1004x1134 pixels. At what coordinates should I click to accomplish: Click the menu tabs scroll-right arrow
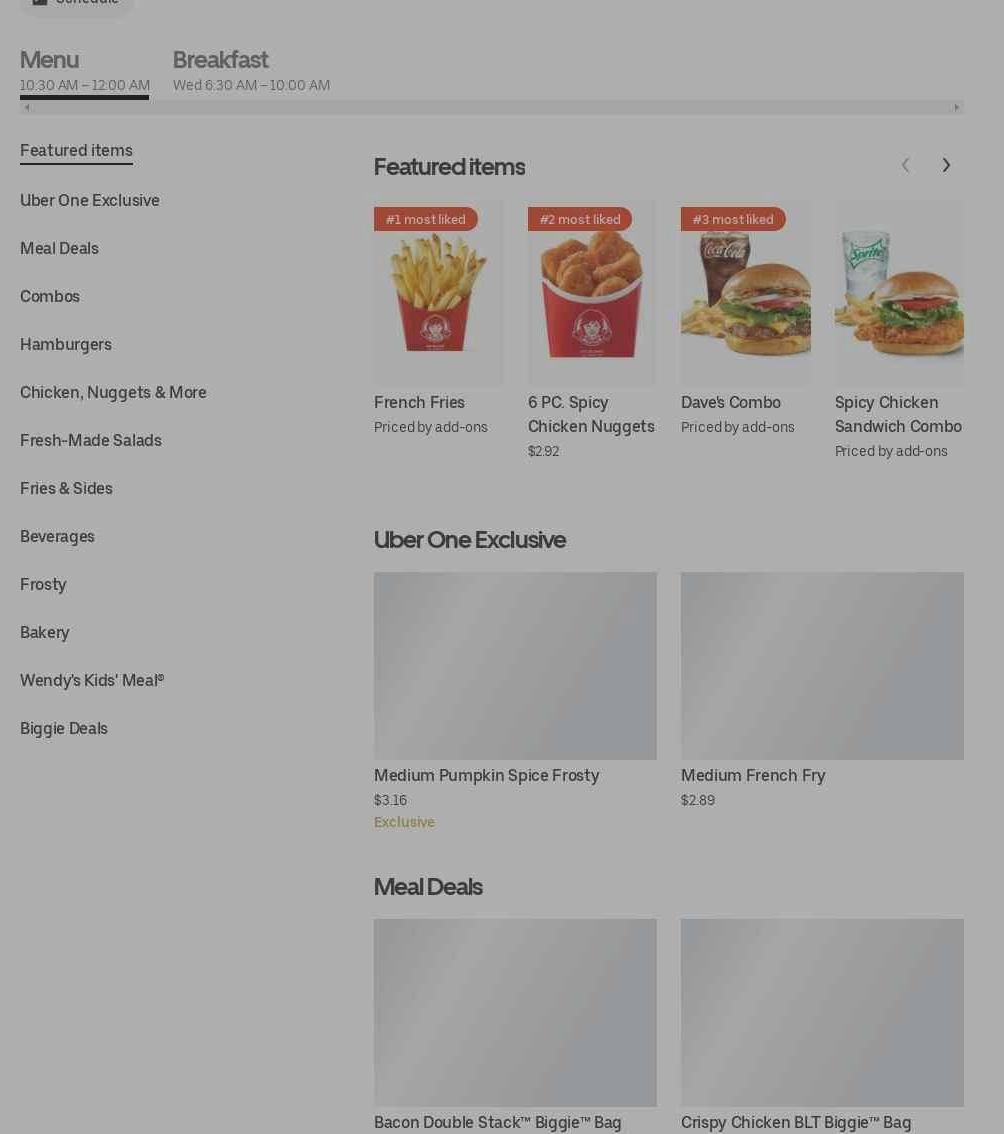[x=956, y=108]
